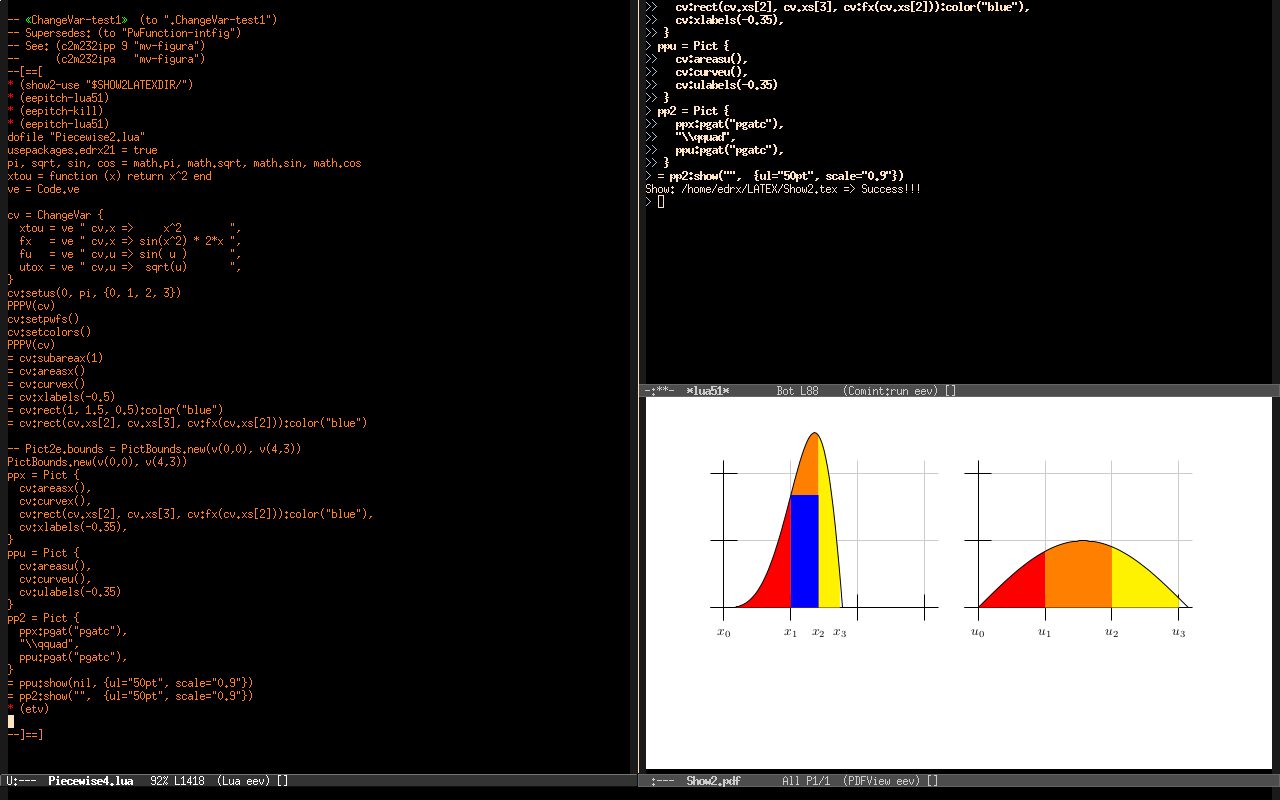Click the = cv:curvex() line
This screenshot has width=1280, height=800.
point(46,384)
